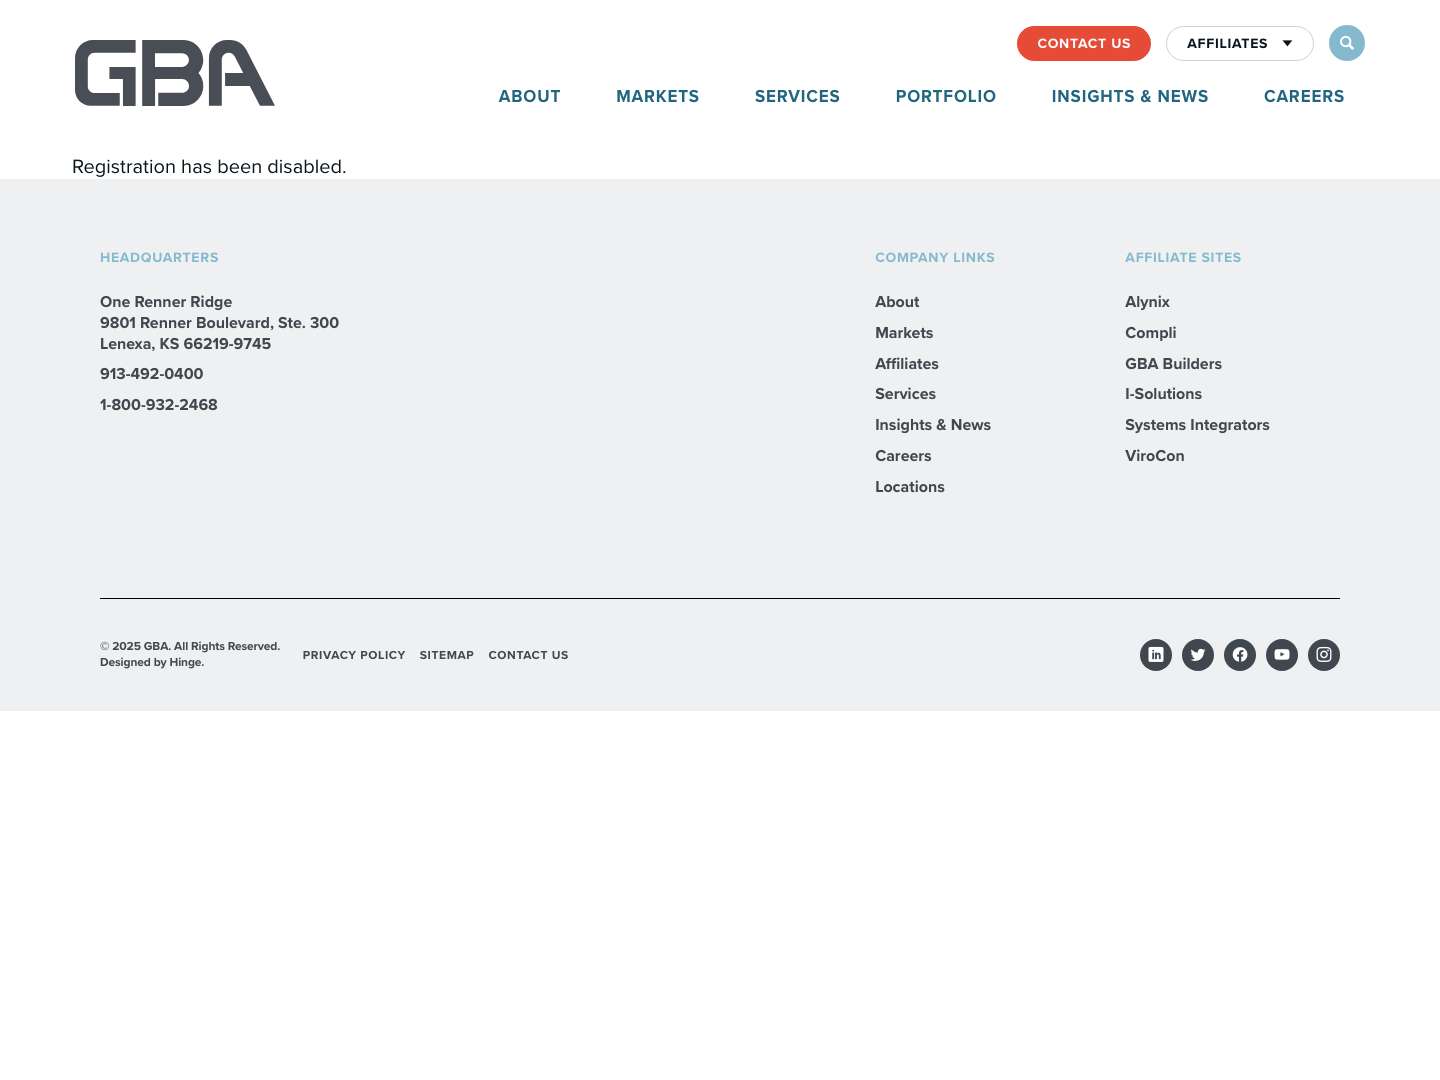Screen dimensions: 1440x1080
Task: Select MARKETS in the main navigation
Action: tap(657, 96)
